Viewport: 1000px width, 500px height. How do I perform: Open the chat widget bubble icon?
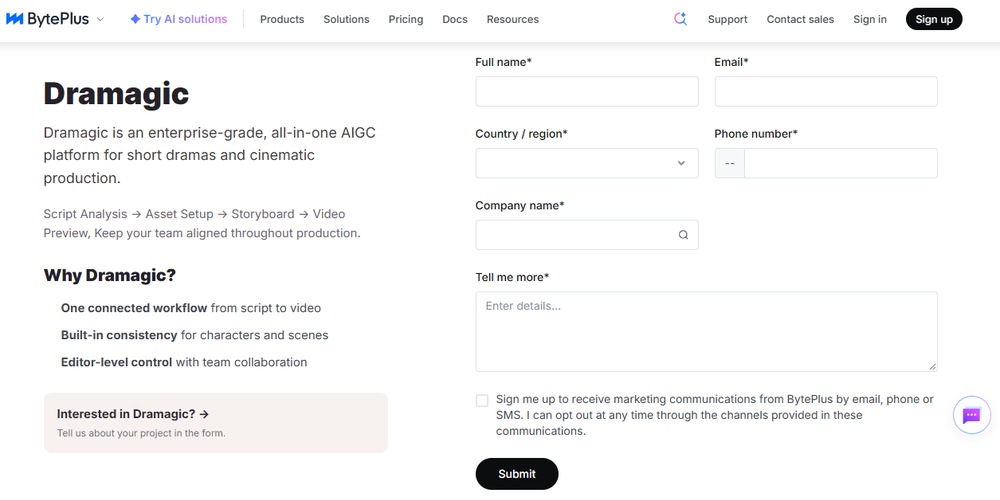coord(971,416)
